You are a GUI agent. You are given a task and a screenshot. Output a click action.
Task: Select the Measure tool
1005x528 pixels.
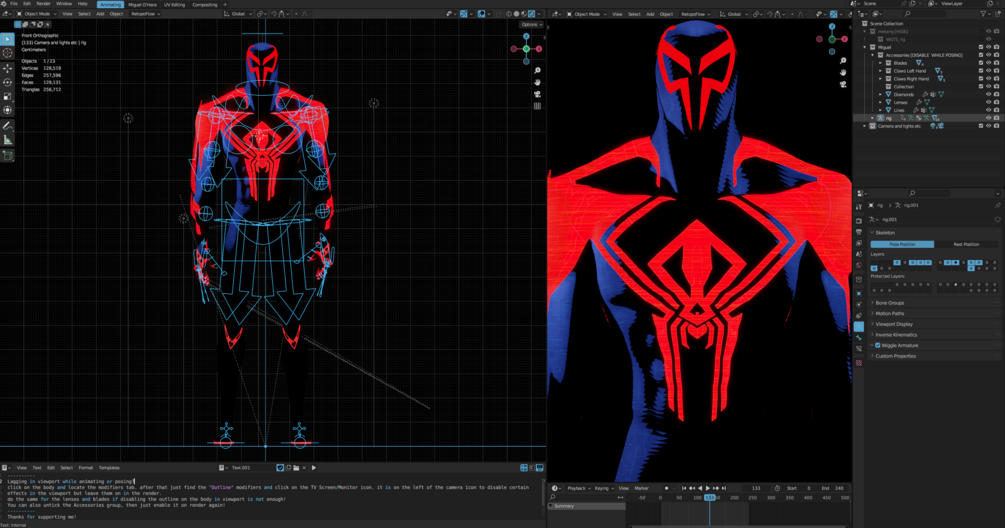8,141
